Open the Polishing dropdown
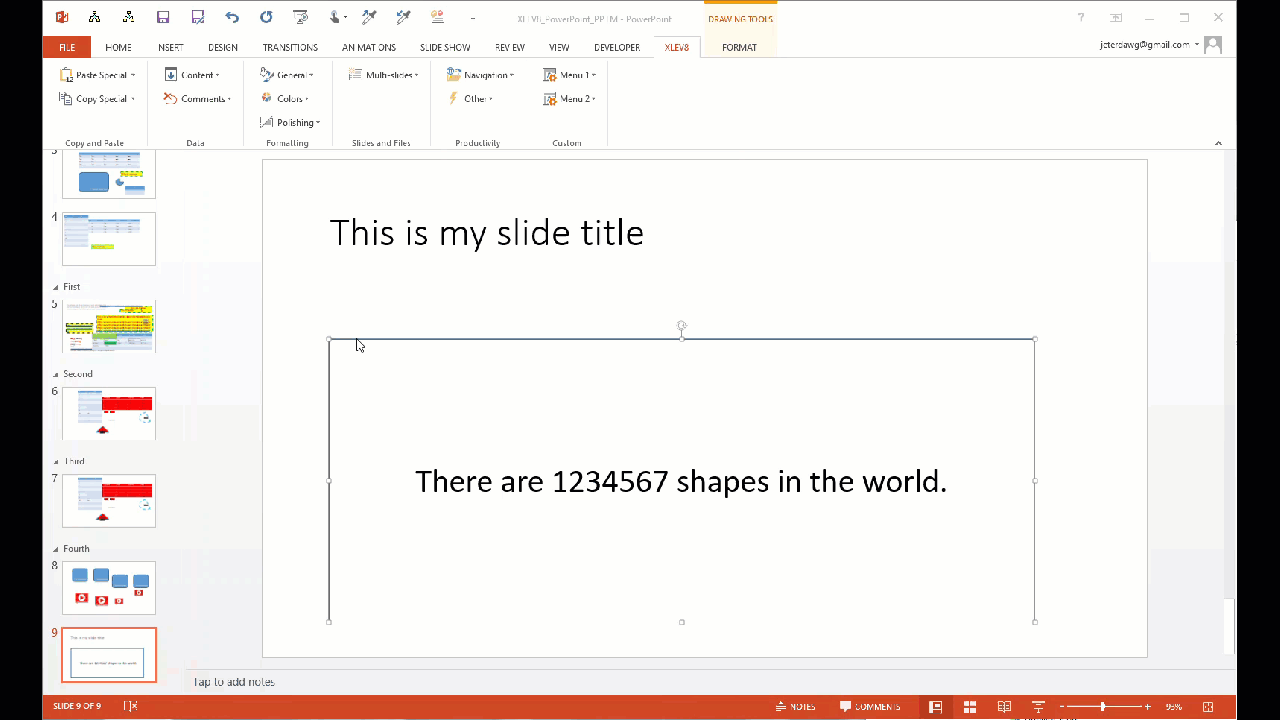This screenshot has height=720, width=1280. tap(290, 123)
